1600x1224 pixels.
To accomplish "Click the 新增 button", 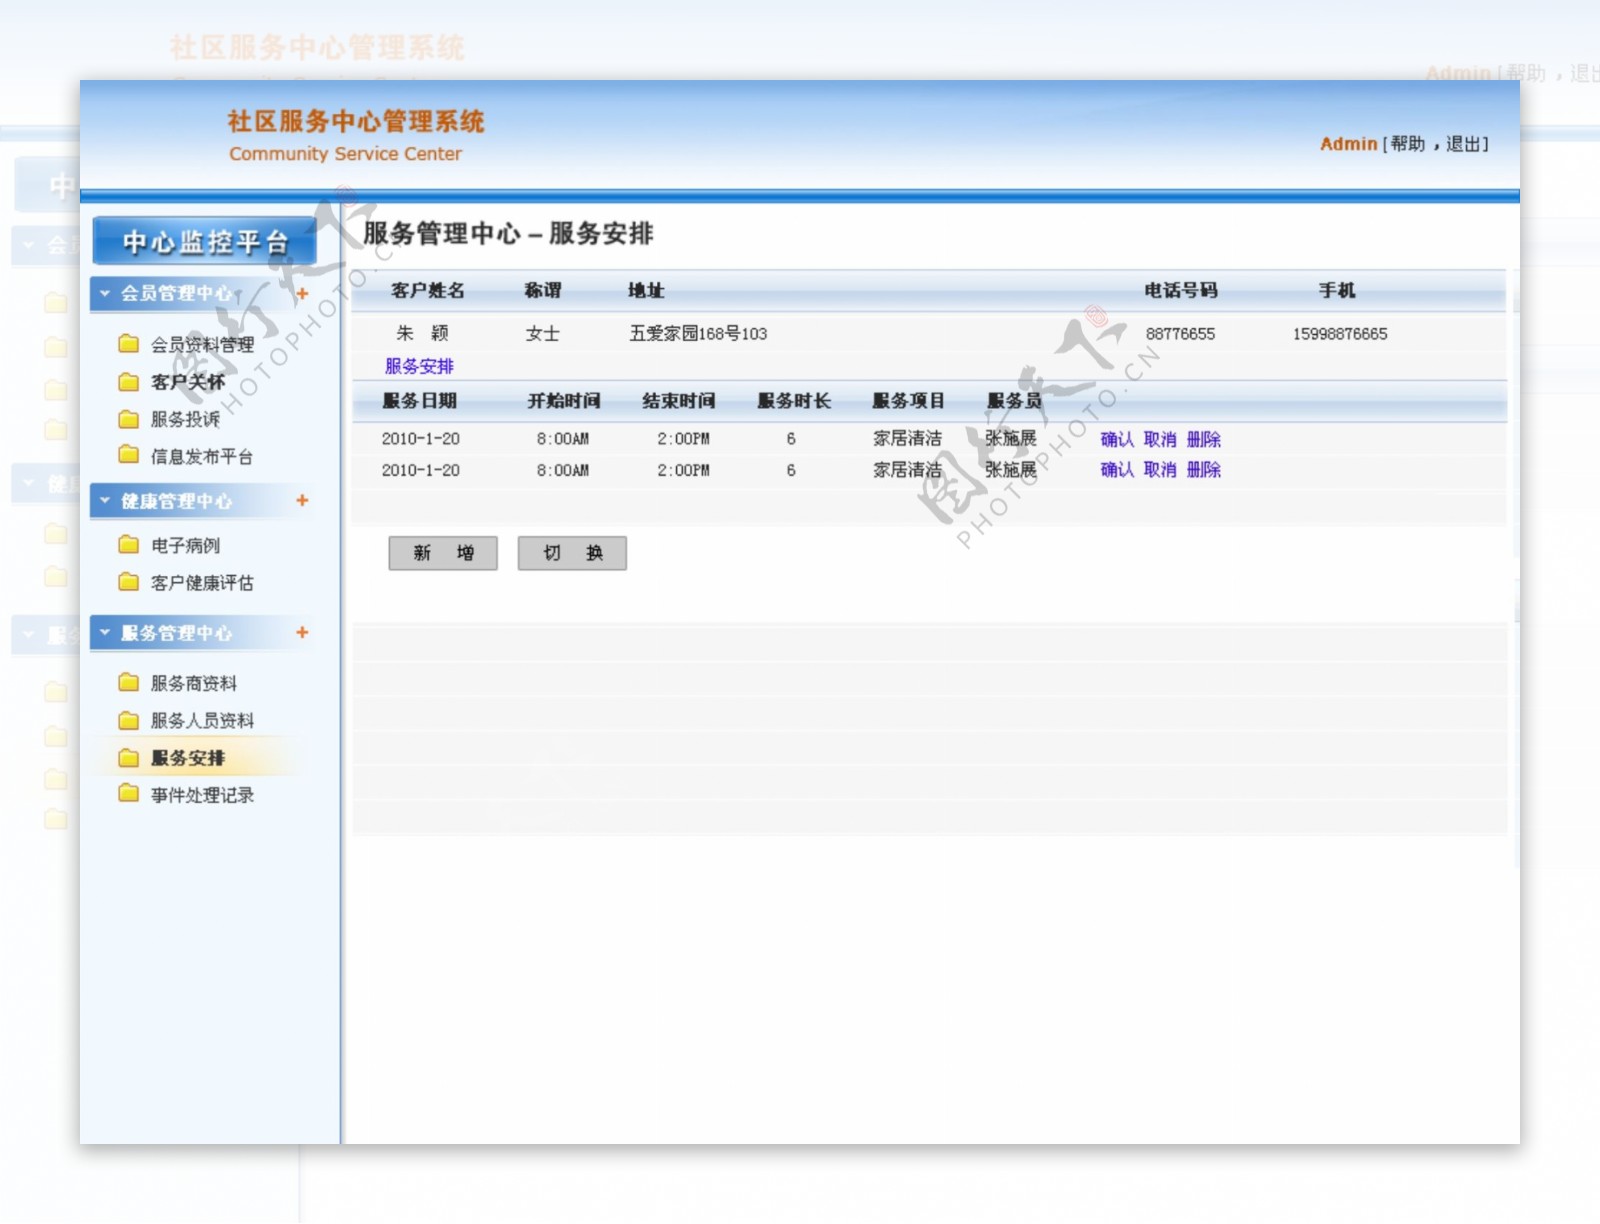I will click(x=443, y=553).
